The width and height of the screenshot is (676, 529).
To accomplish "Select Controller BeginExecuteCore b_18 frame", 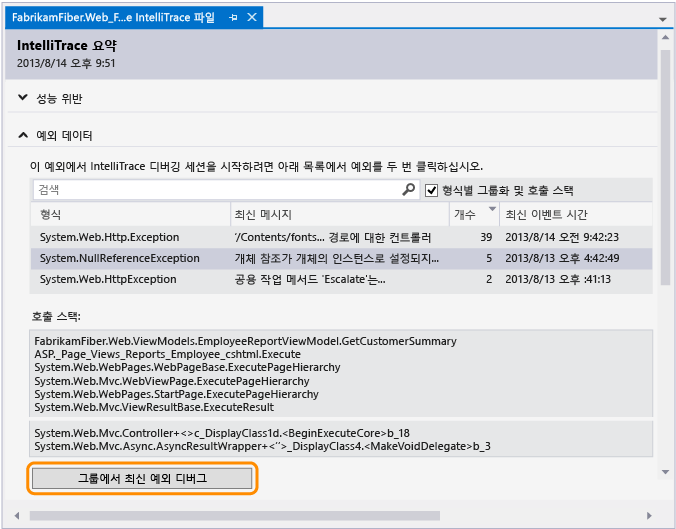I will [x=222, y=433].
